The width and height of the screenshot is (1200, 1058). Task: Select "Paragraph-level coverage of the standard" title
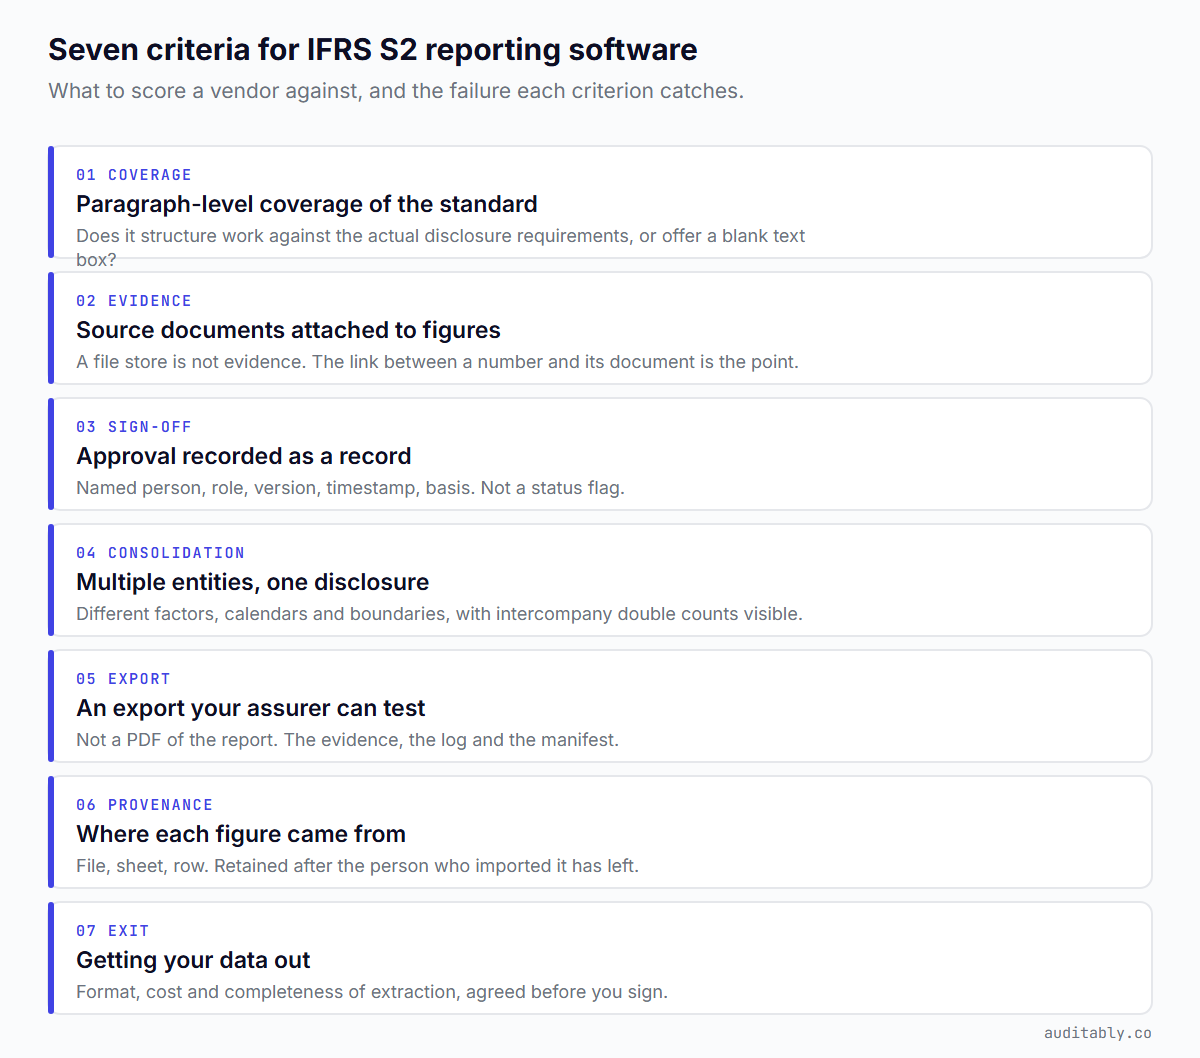point(307,204)
